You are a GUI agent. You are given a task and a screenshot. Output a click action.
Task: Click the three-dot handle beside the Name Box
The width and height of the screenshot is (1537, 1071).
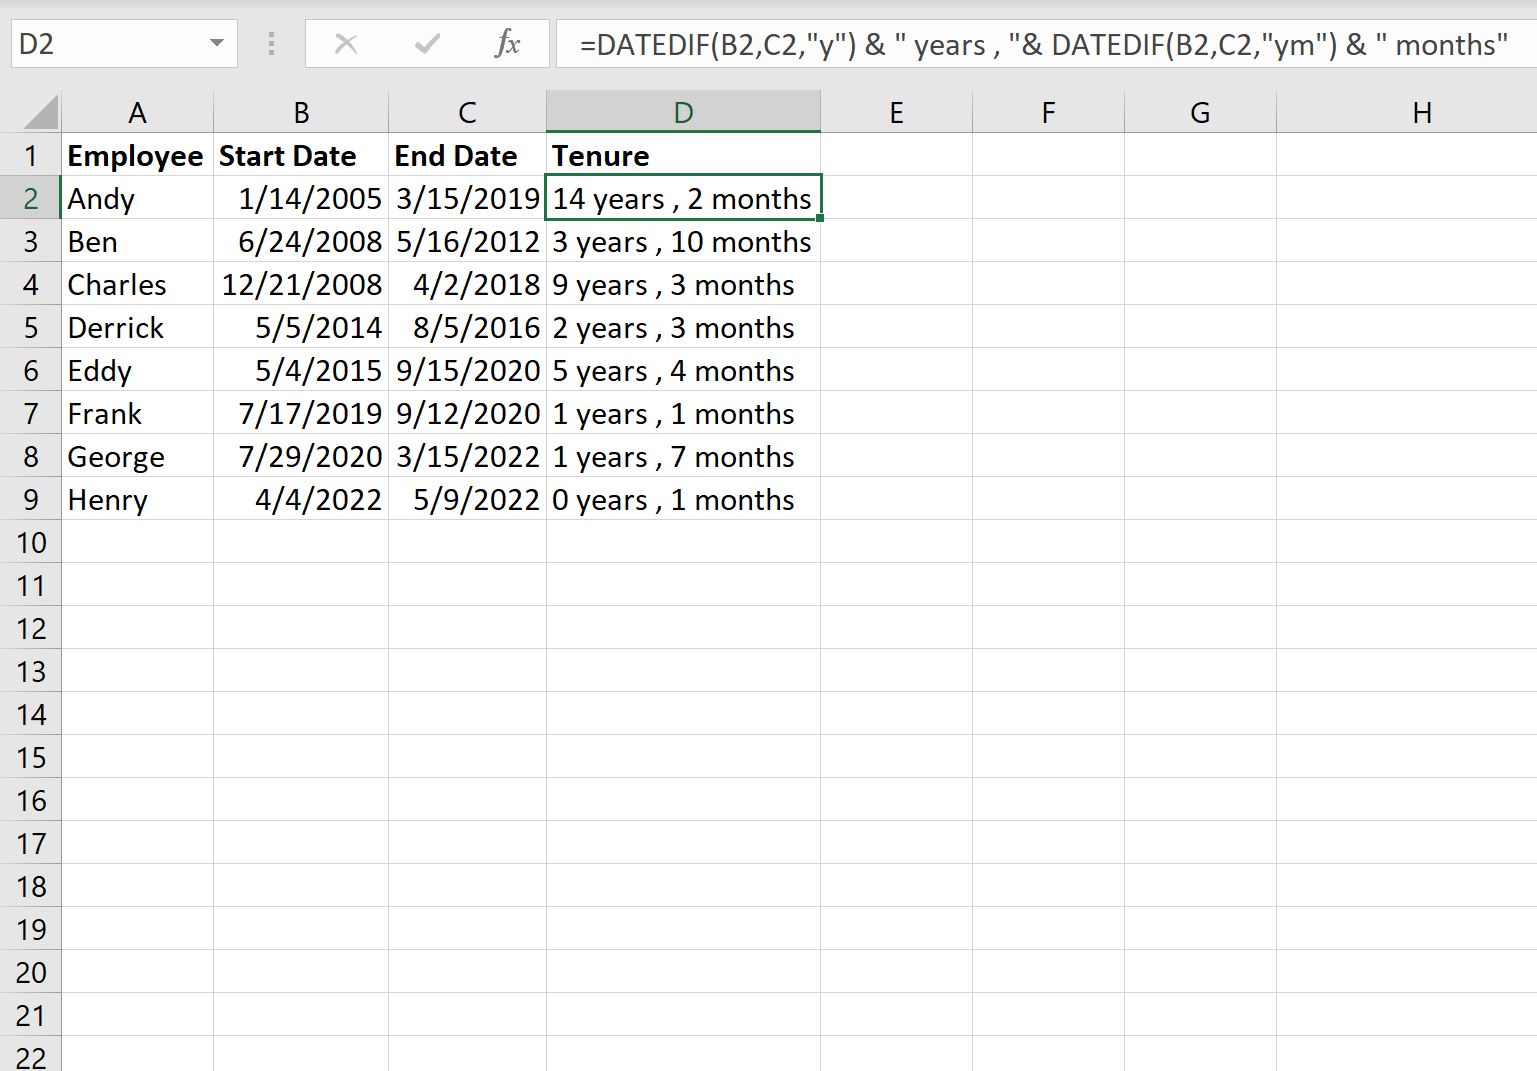(270, 43)
